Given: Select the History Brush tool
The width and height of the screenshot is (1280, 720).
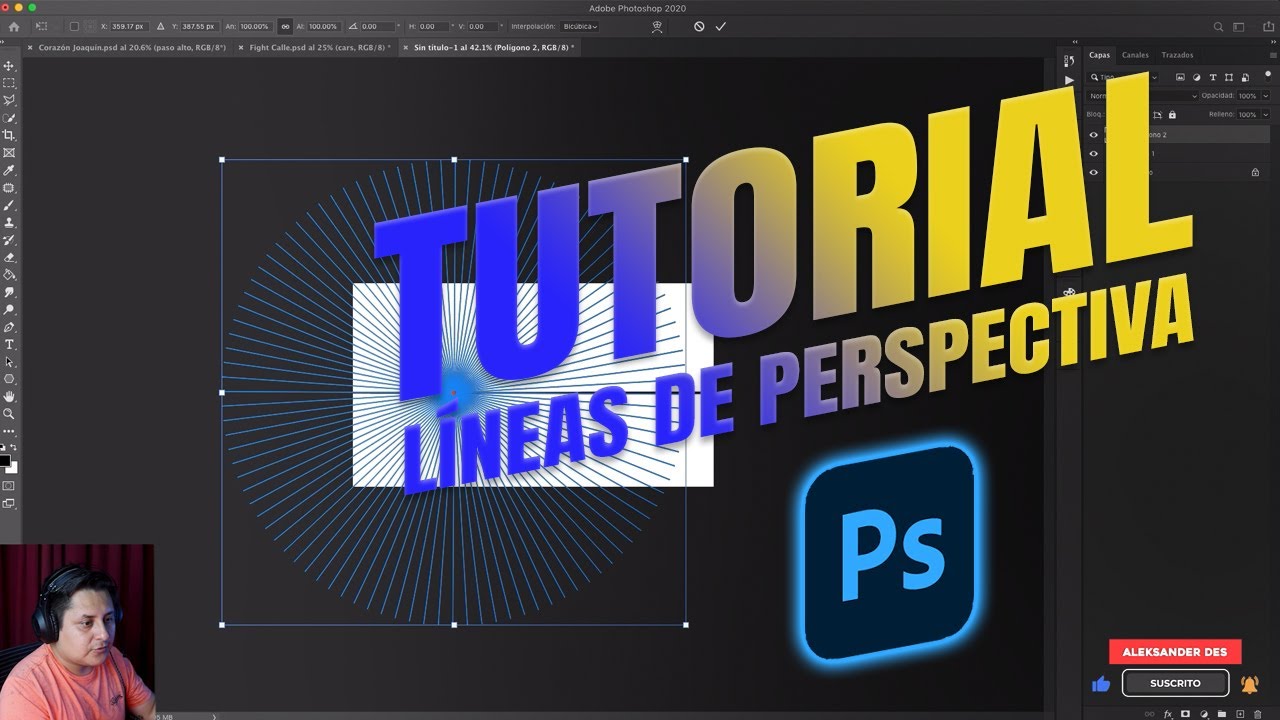Looking at the screenshot, I should [9, 240].
